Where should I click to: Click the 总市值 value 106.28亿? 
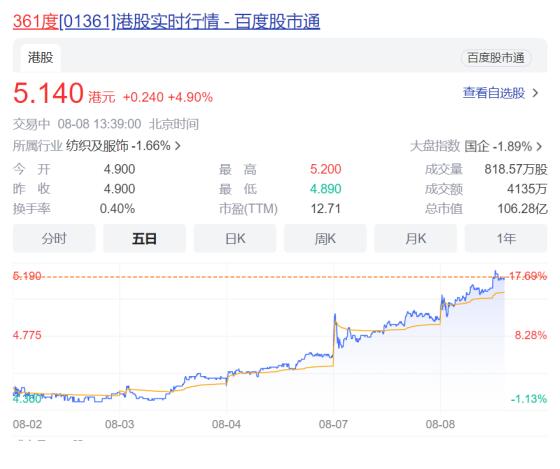[x=522, y=208]
